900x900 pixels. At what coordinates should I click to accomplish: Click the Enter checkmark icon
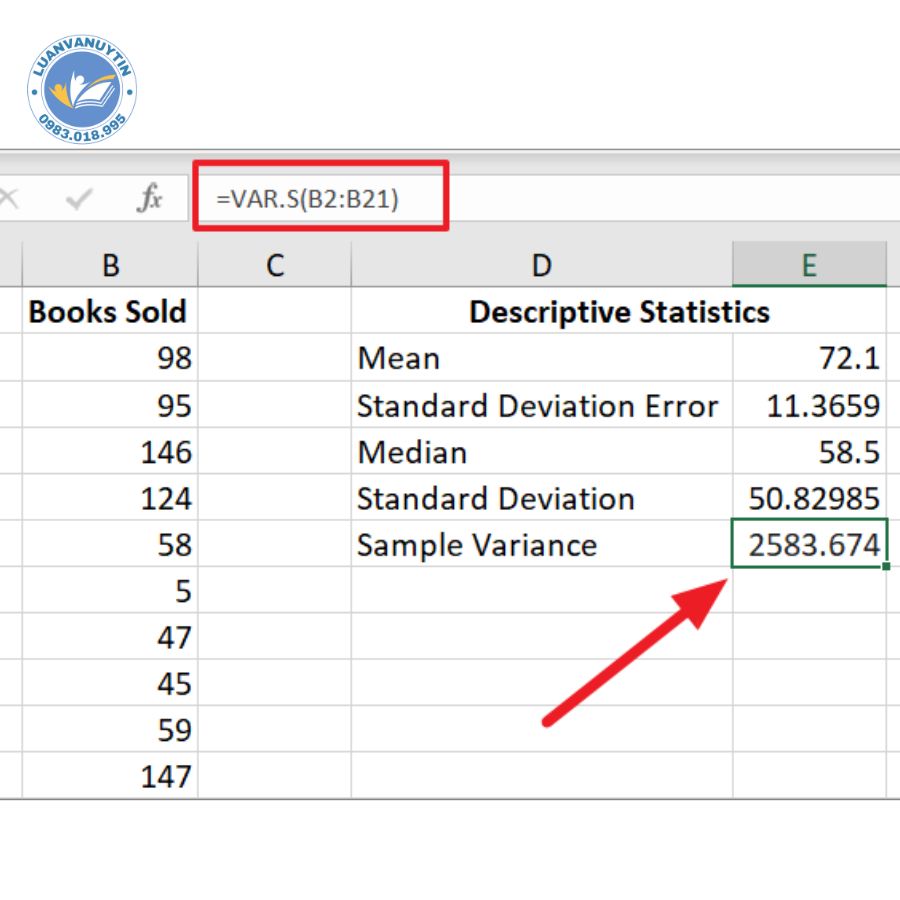[78, 199]
